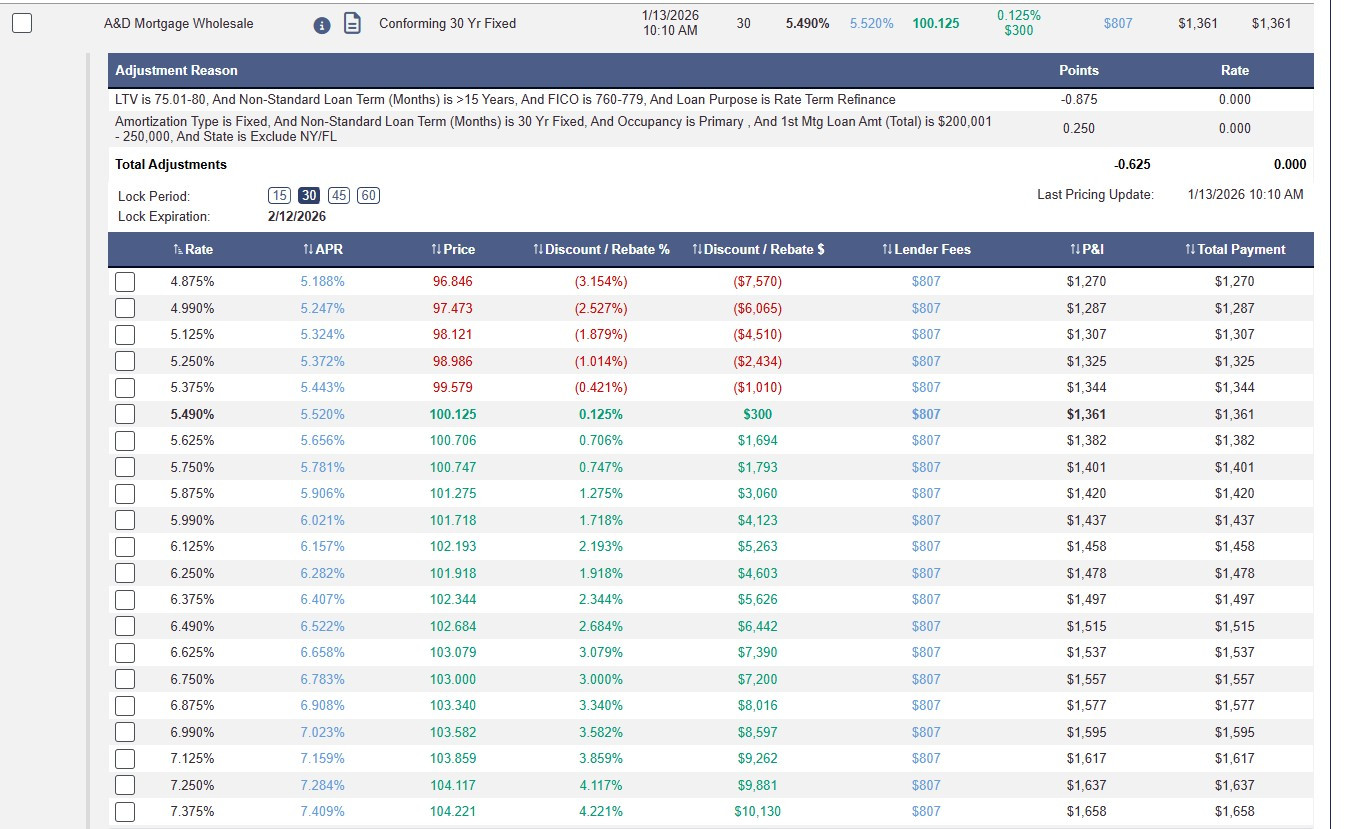The height and width of the screenshot is (829, 1360).
Task: Open the 7.409% APR link
Action: click(323, 812)
